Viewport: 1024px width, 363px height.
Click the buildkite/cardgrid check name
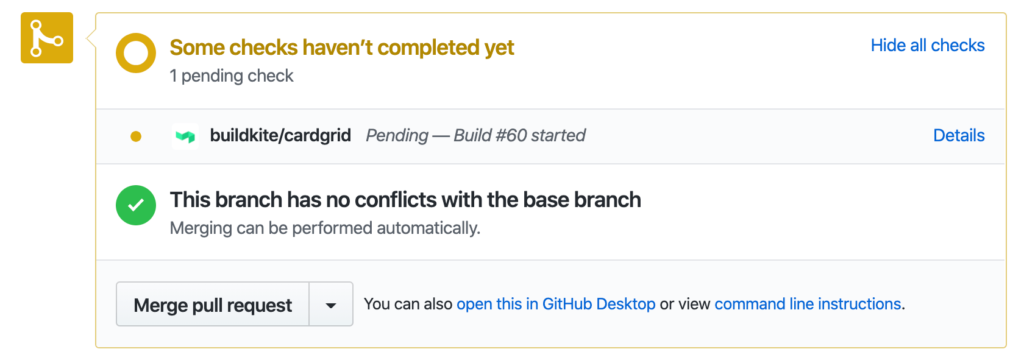[x=280, y=136]
